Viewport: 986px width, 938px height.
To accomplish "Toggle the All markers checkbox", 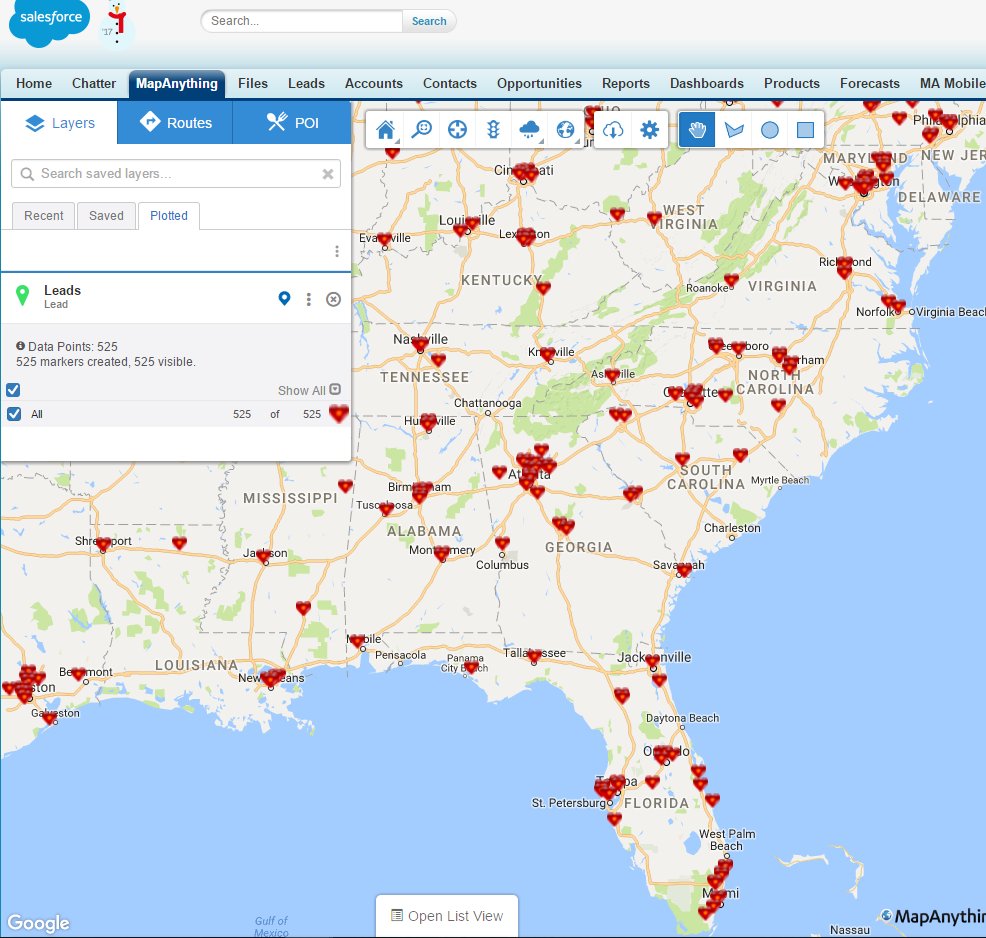I will pos(14,414).
